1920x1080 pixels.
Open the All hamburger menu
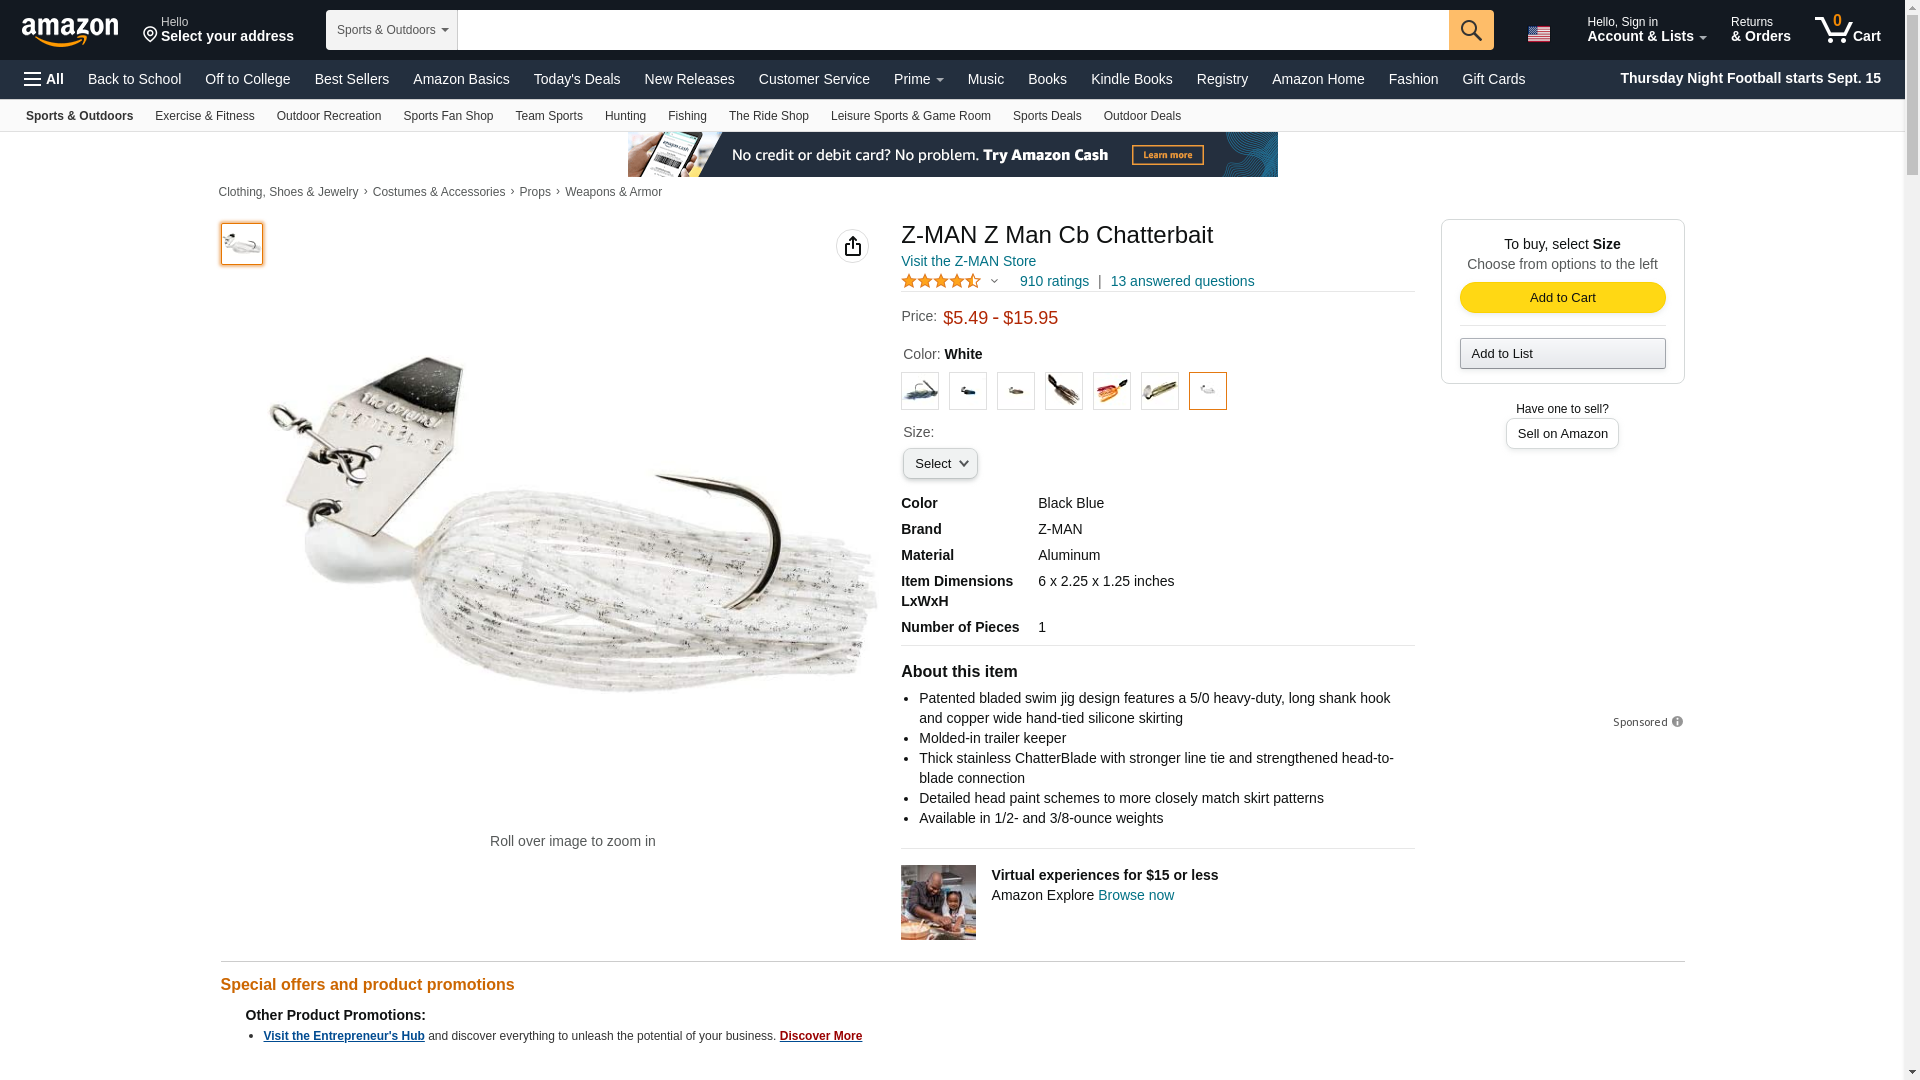coord(44,79)
